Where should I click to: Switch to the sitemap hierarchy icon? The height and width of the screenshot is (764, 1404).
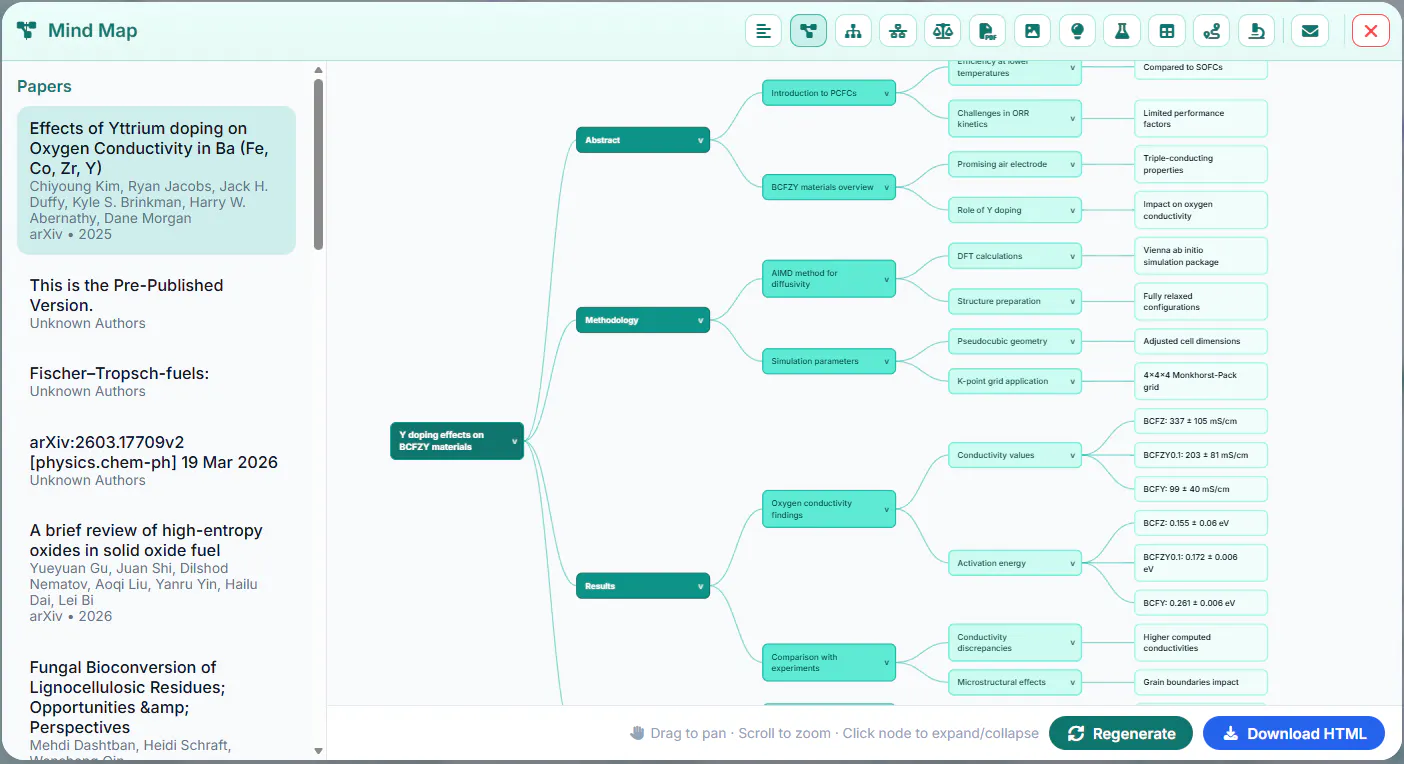853,31
